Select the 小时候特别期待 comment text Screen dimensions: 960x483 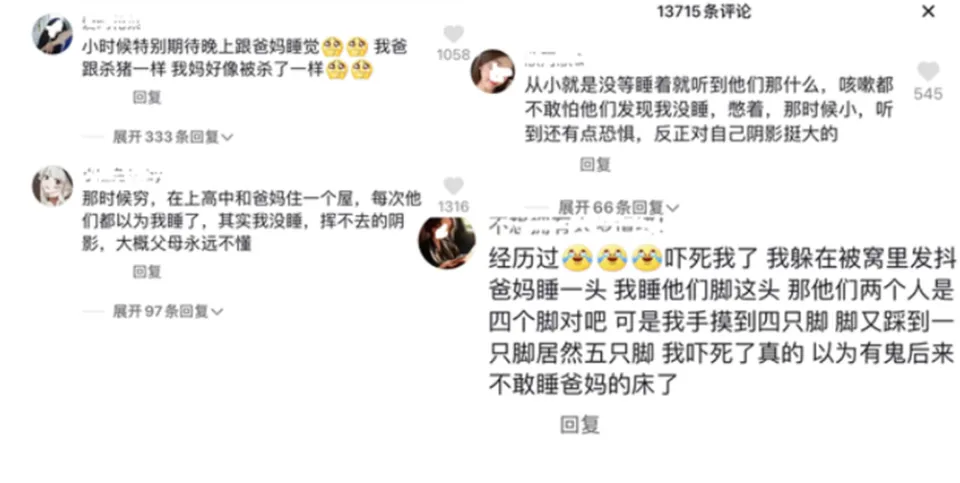click(x=245, y=58)
